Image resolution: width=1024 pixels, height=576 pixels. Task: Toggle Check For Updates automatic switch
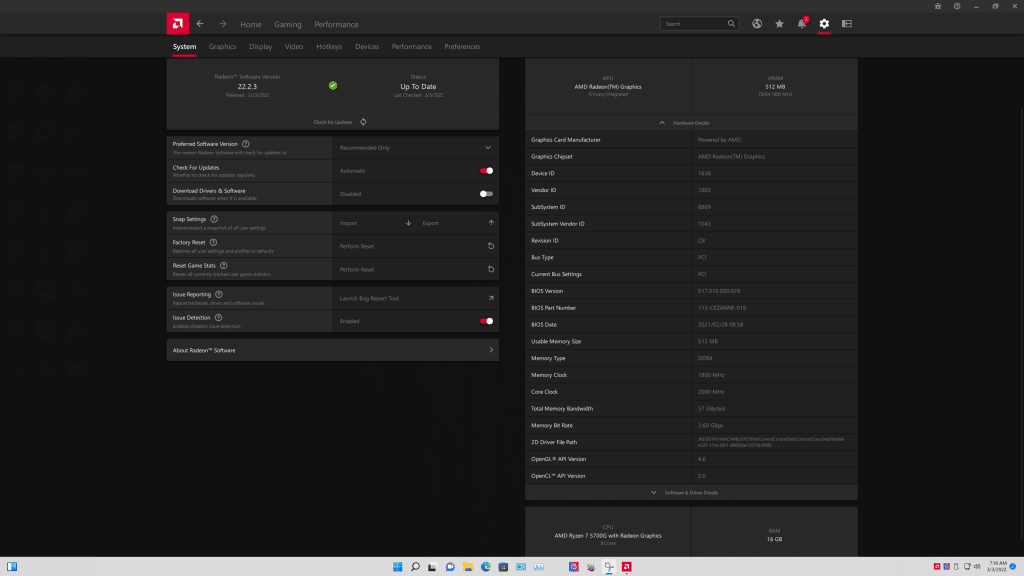[x=486, y=170]
